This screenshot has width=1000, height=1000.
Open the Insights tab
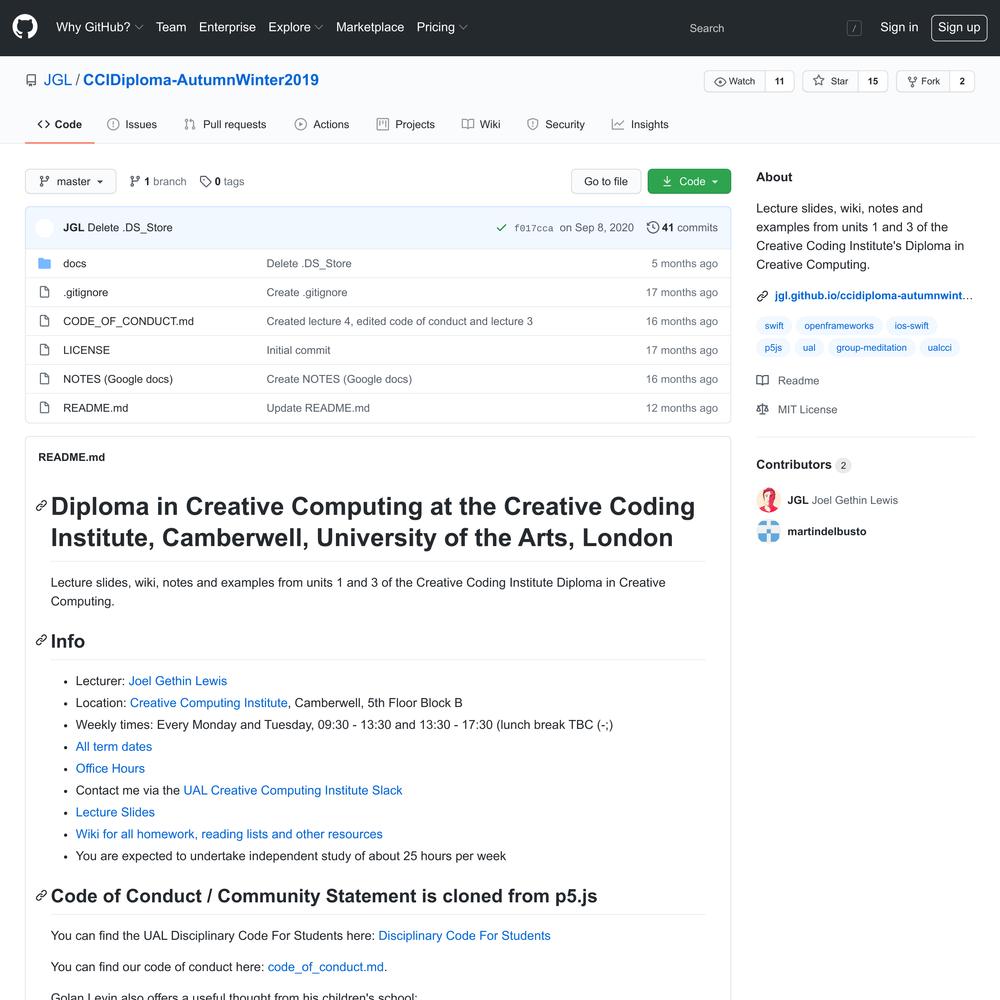pos(640,124)
